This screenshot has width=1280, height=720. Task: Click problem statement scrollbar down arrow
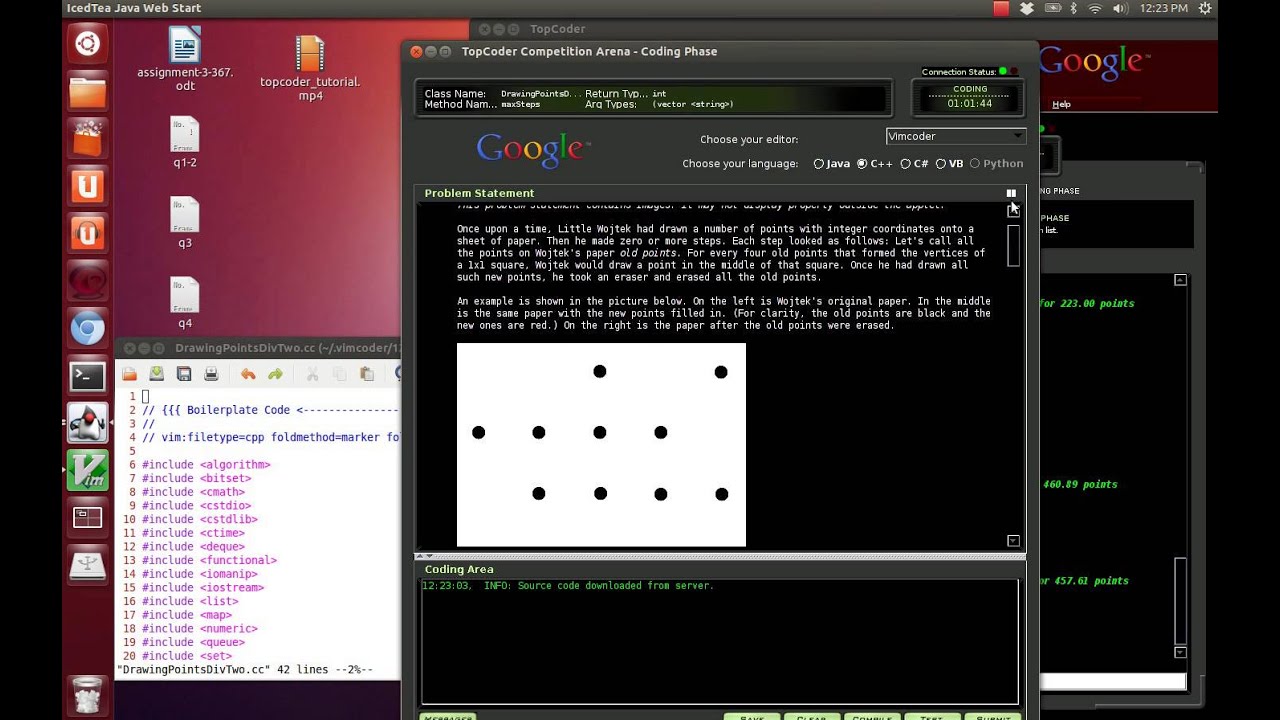pos(1013,541)
